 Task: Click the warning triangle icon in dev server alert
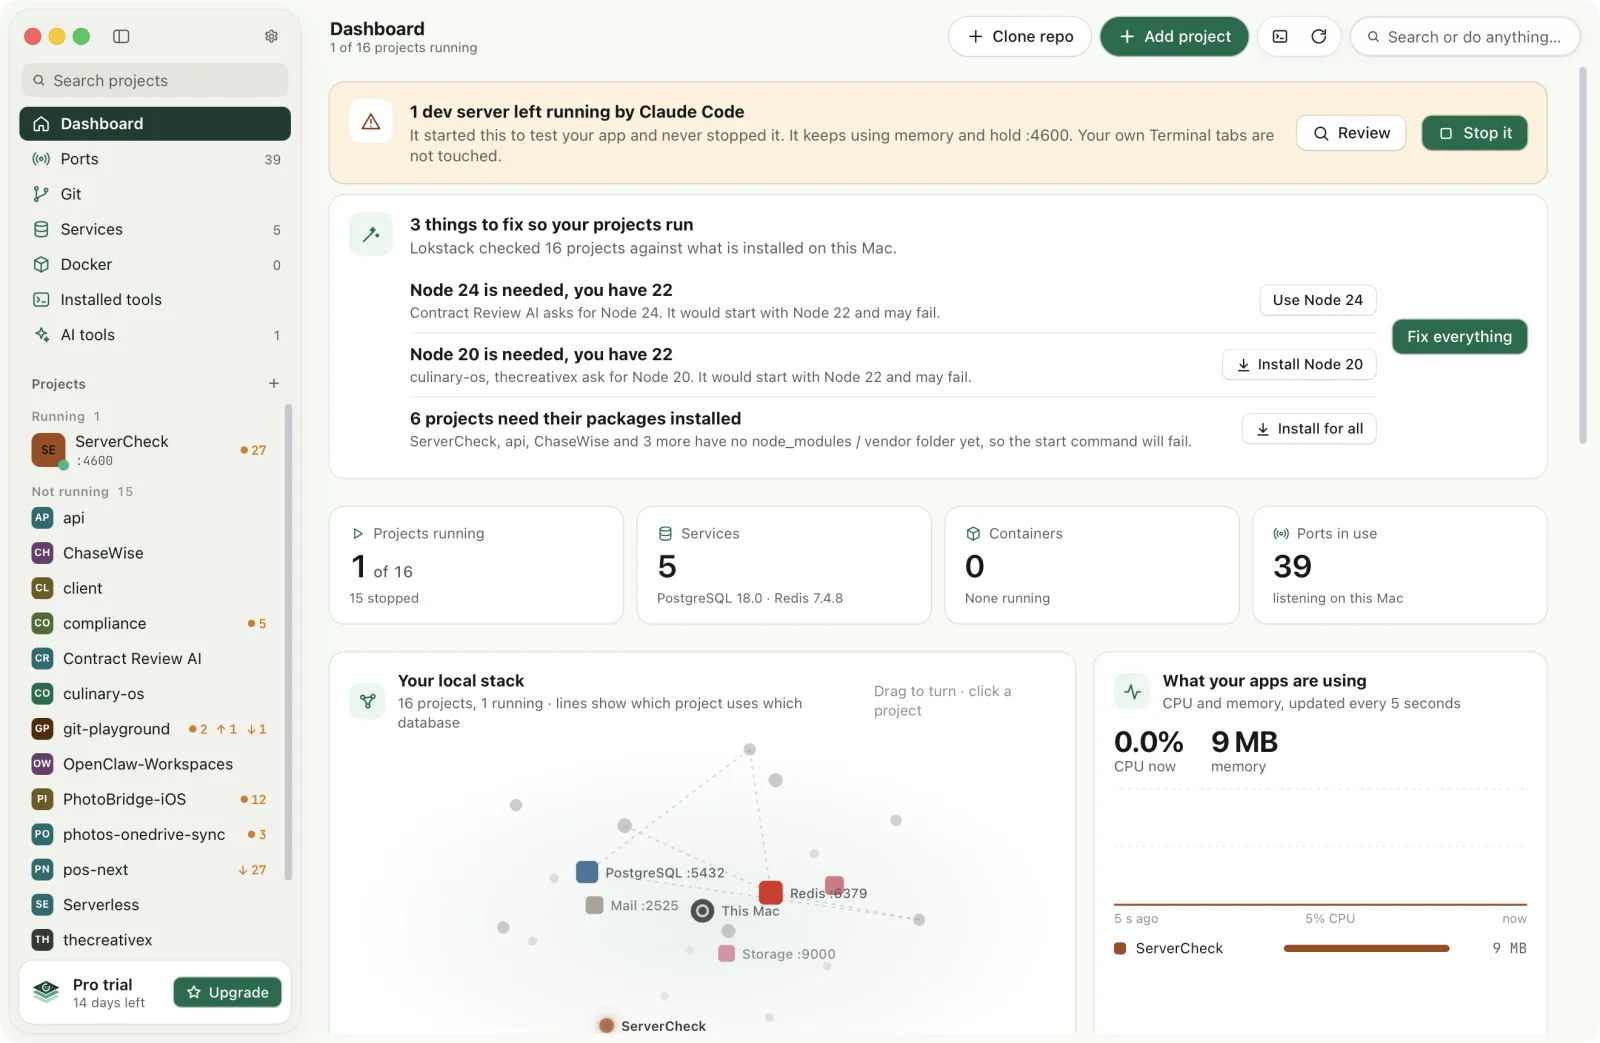point(371,122)
